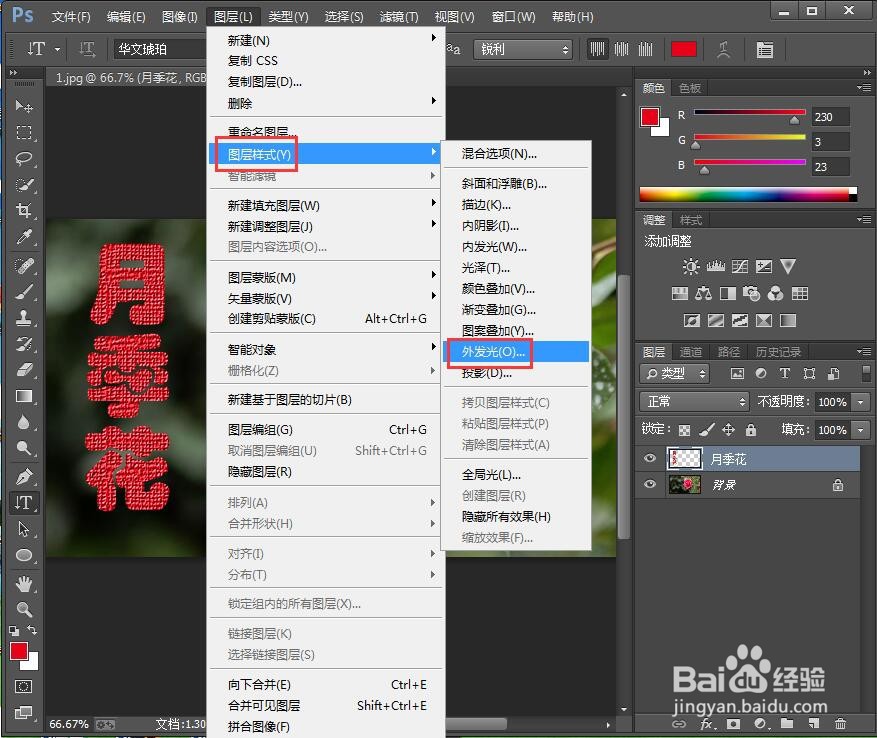Select the Zoom tool
The image size is (877, 738).
point(23,609)
